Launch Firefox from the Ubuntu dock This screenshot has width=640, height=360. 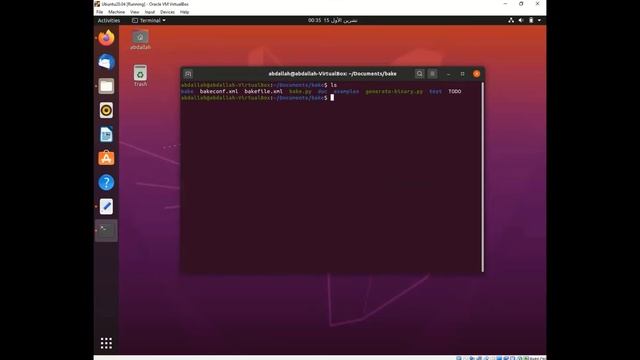(x=106, y=38)
